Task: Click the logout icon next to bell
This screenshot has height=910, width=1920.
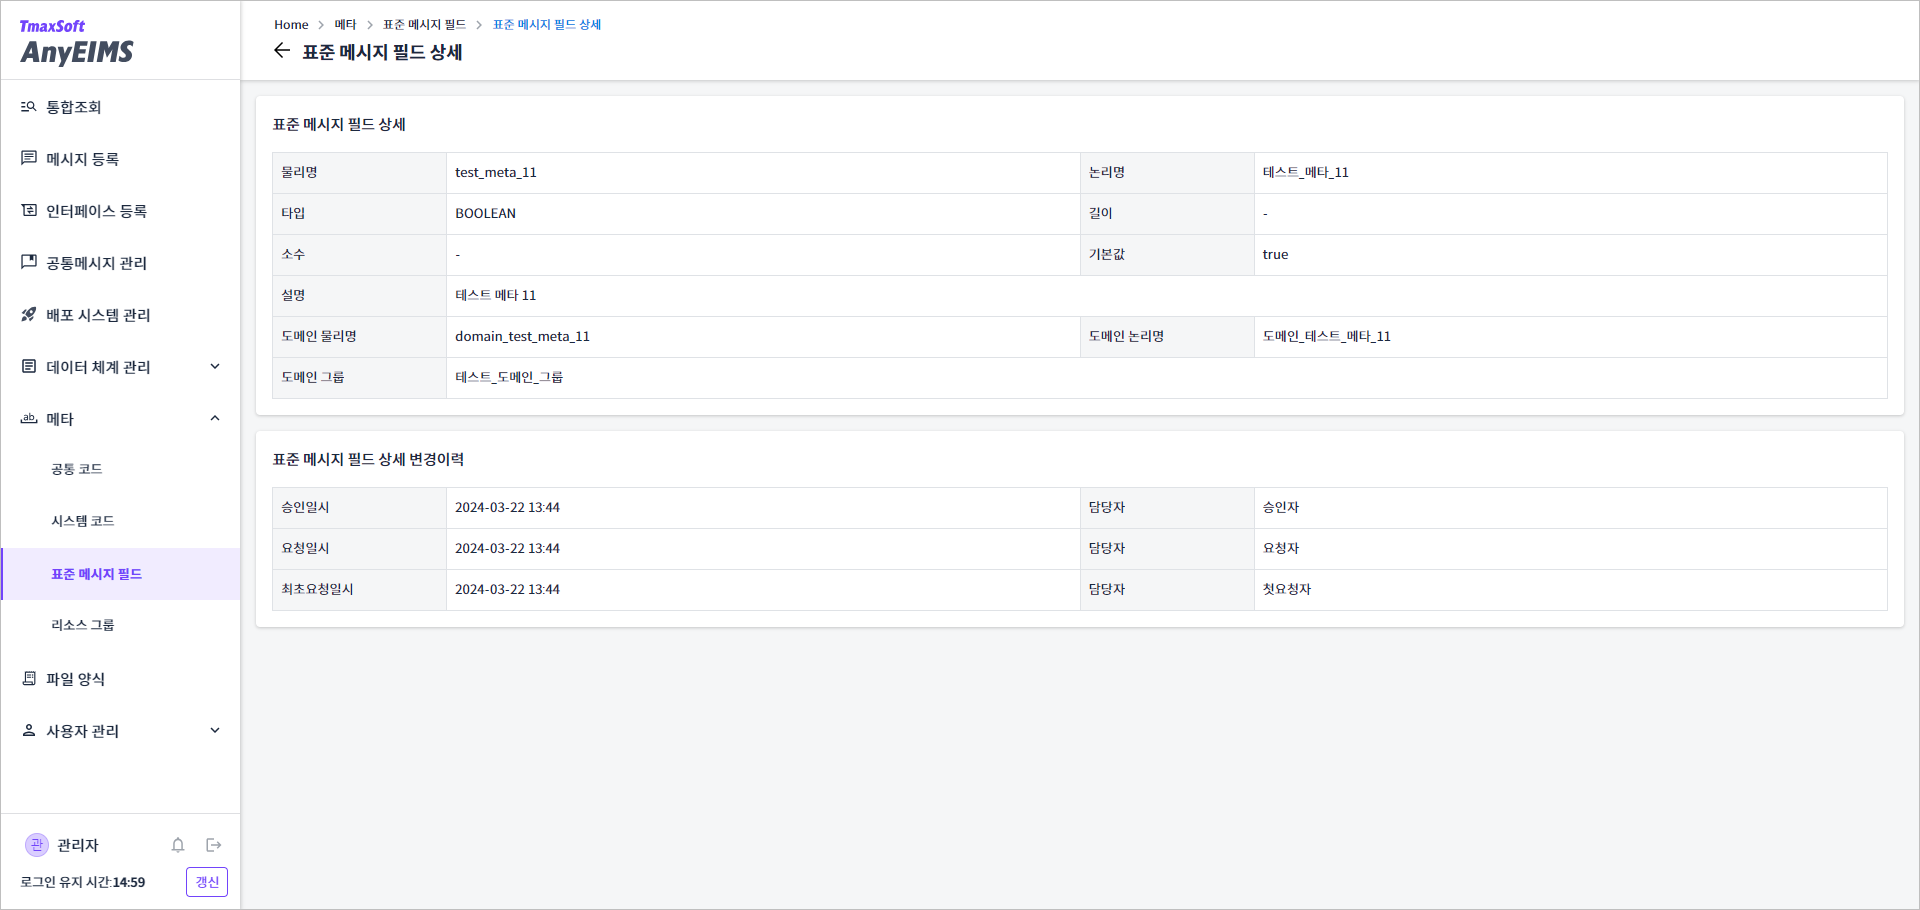Action: point(213,845)
